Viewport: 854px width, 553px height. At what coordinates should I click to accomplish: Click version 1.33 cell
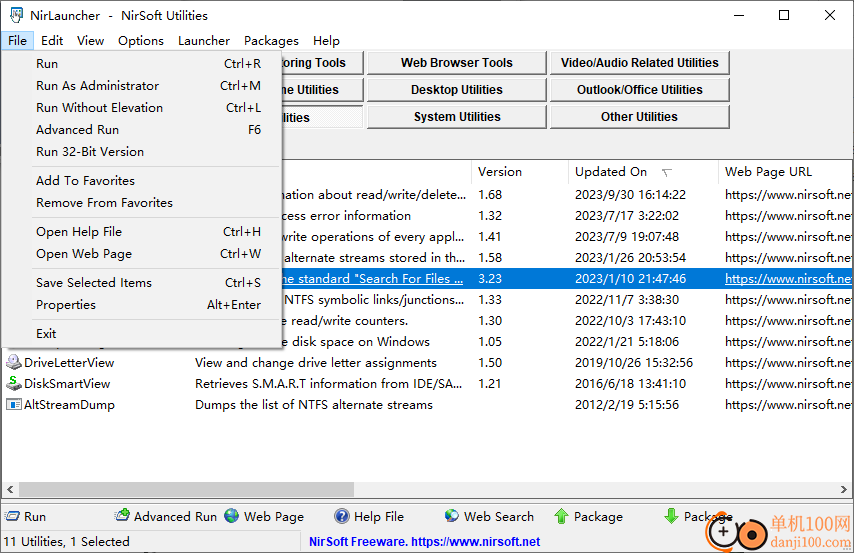(490, 300)
